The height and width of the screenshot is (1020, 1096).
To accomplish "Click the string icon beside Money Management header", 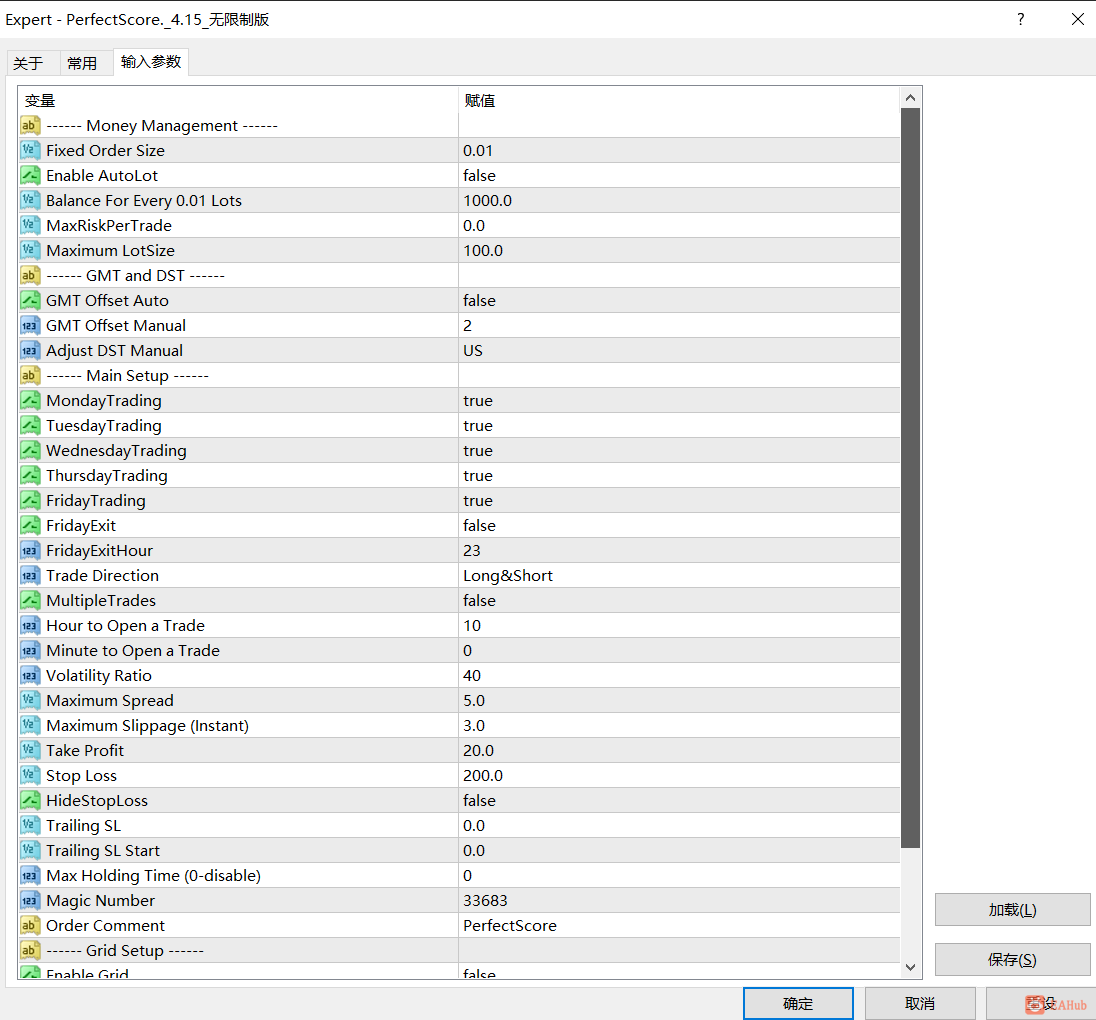I will tap(30, 125).
